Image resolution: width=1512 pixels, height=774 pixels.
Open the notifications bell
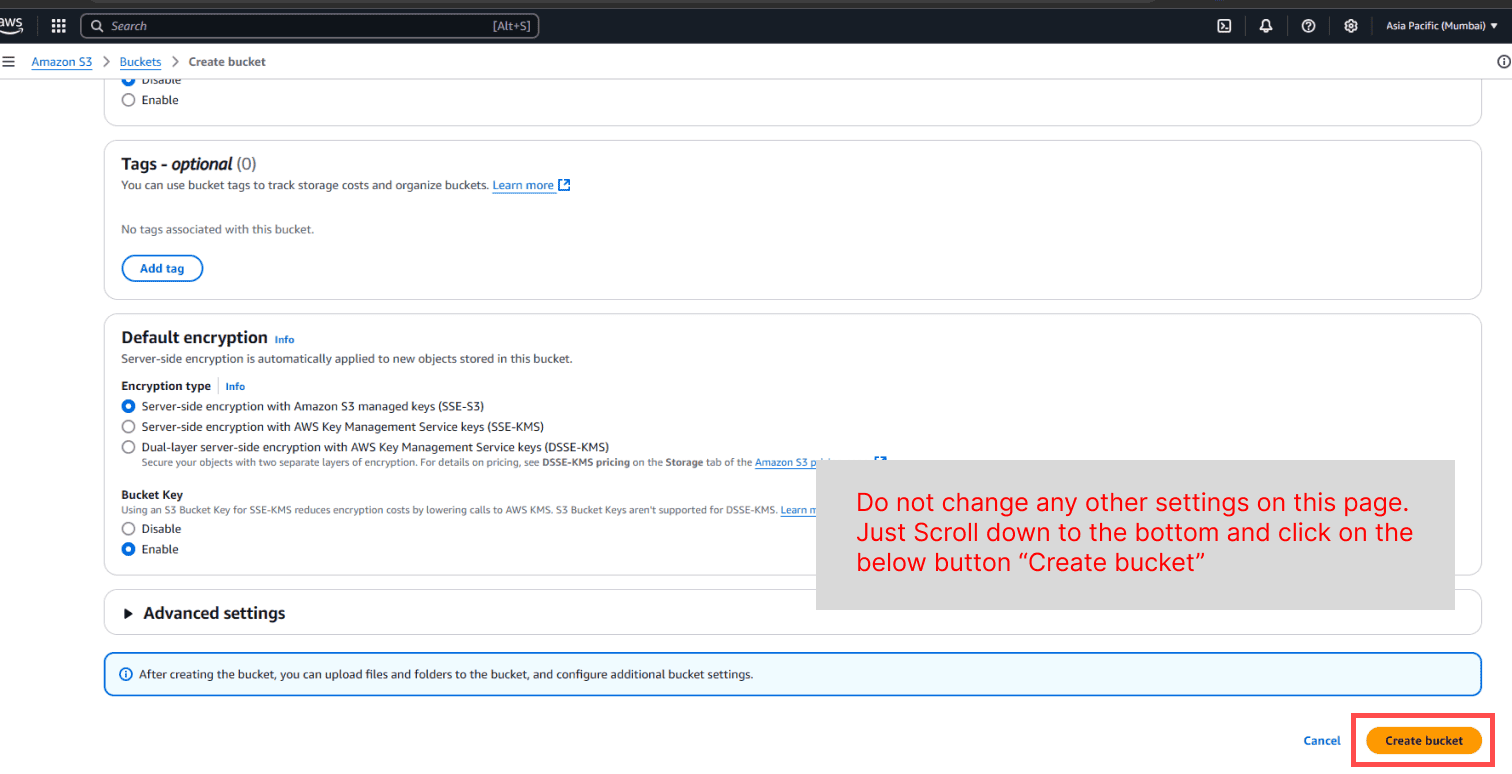1265,25
